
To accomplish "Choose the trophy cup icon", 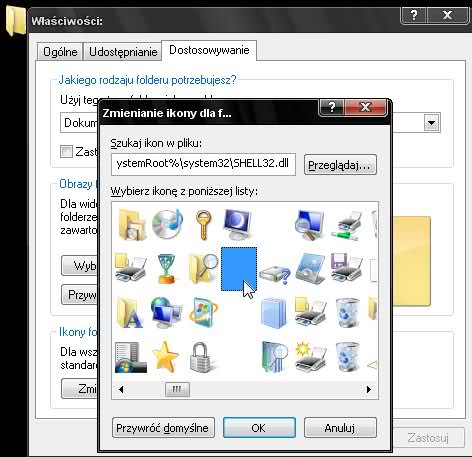I will tap(166, 269).
